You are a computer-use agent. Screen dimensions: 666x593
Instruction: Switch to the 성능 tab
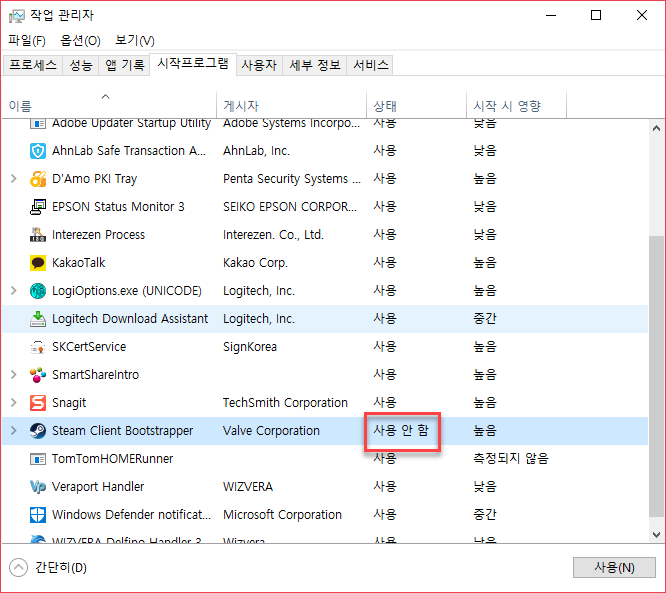81,65
